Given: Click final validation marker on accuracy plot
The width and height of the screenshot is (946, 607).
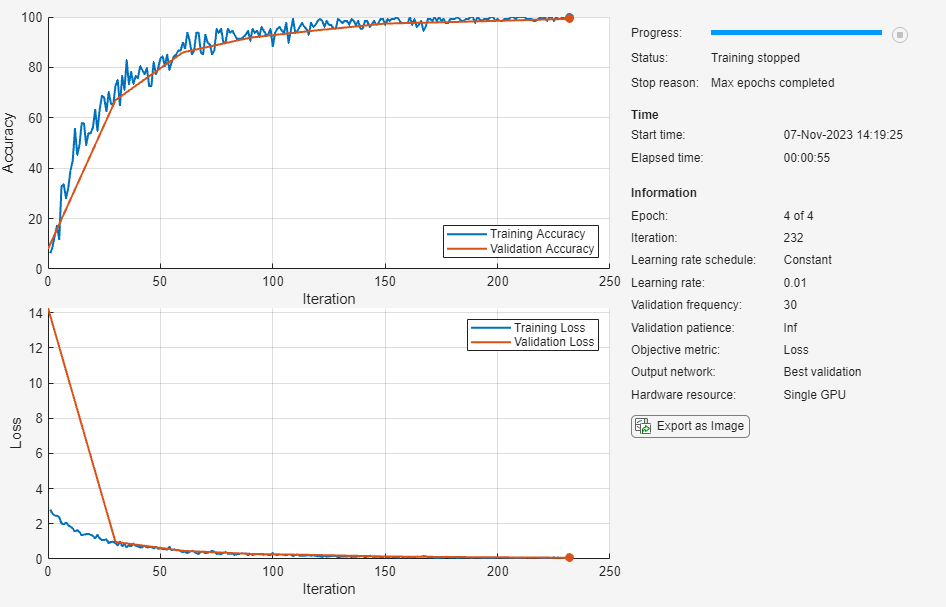Looking at the screenshot, I should [569, 17].
